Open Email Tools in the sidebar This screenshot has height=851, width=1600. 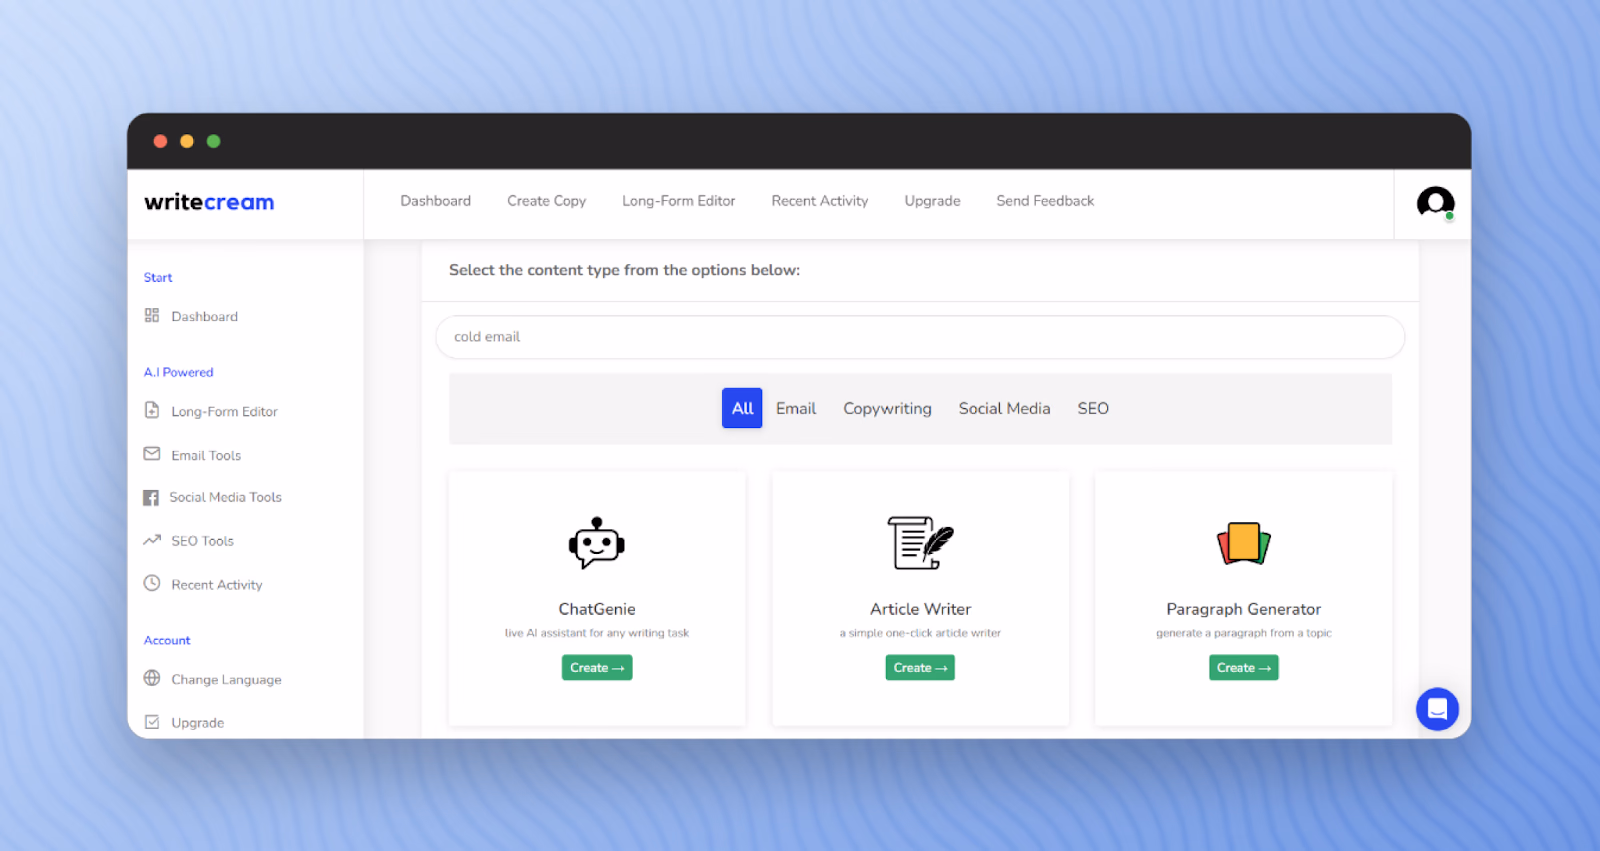[x=206, y=455]
